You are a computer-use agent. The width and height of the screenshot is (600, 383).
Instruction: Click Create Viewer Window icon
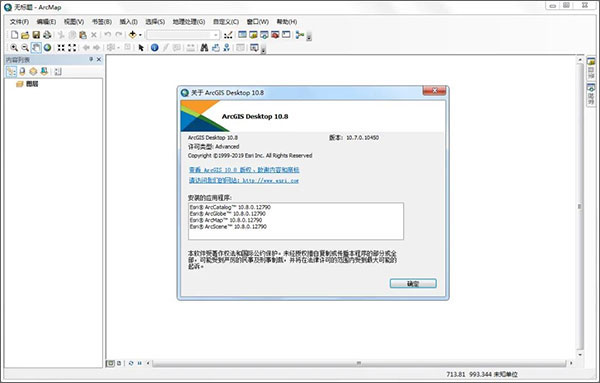pyautogui.click(x=254, y=47)
